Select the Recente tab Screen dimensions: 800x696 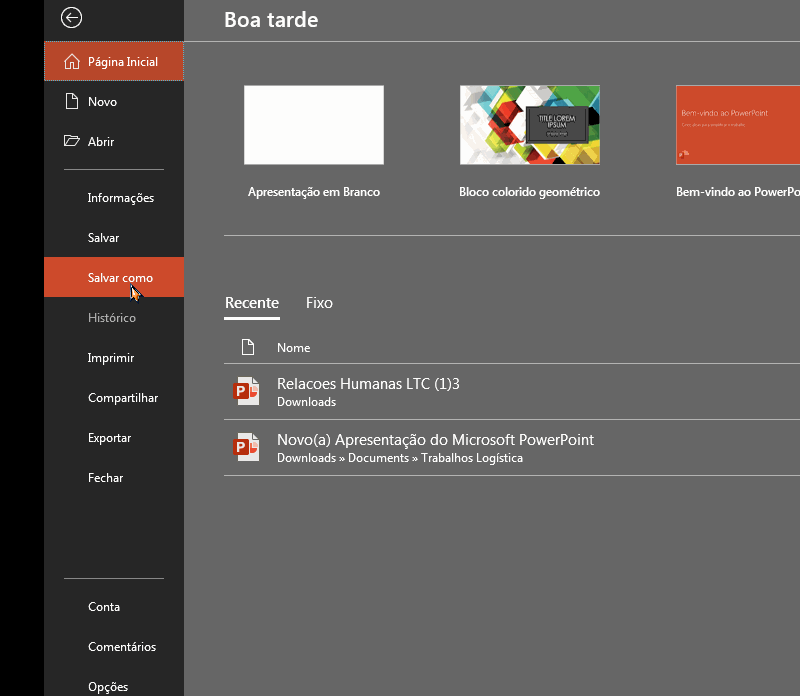(x=252, y=303)
